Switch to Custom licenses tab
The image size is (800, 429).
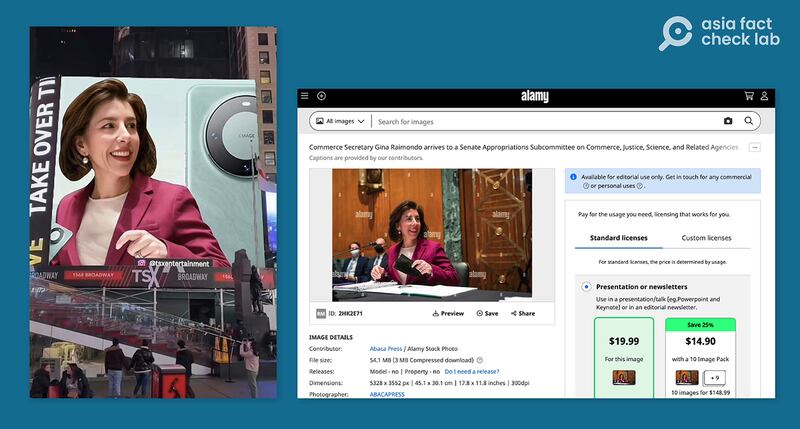pyautogui.click(x=706, y=238)
